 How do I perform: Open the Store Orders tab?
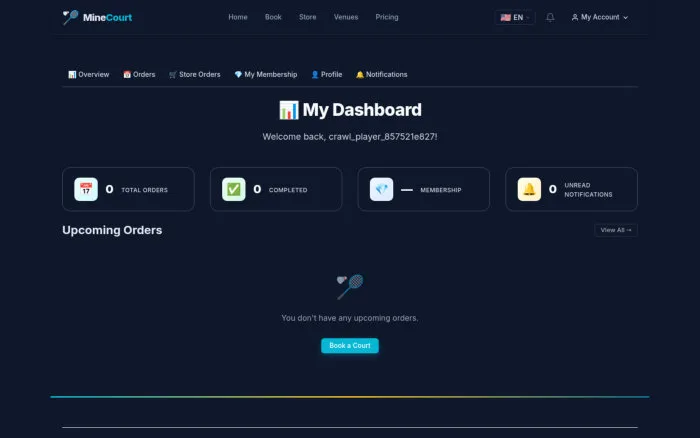[x=195, y=75]
